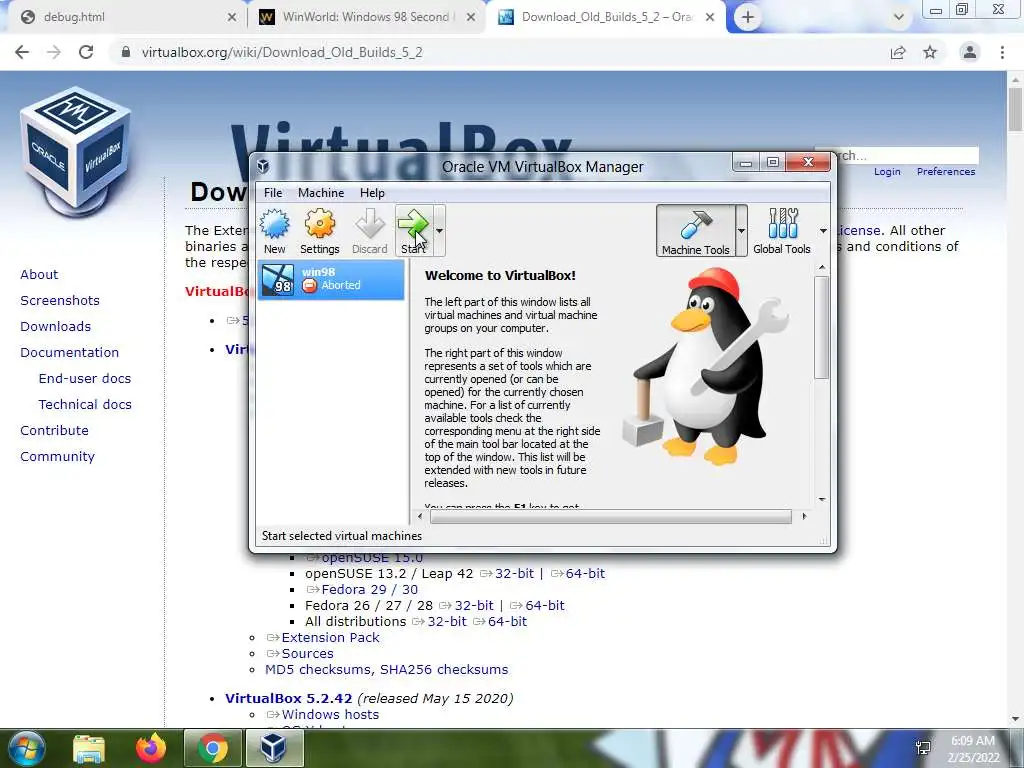
Task: Click the site lock icon in address bar
Action: click(126, 52)
